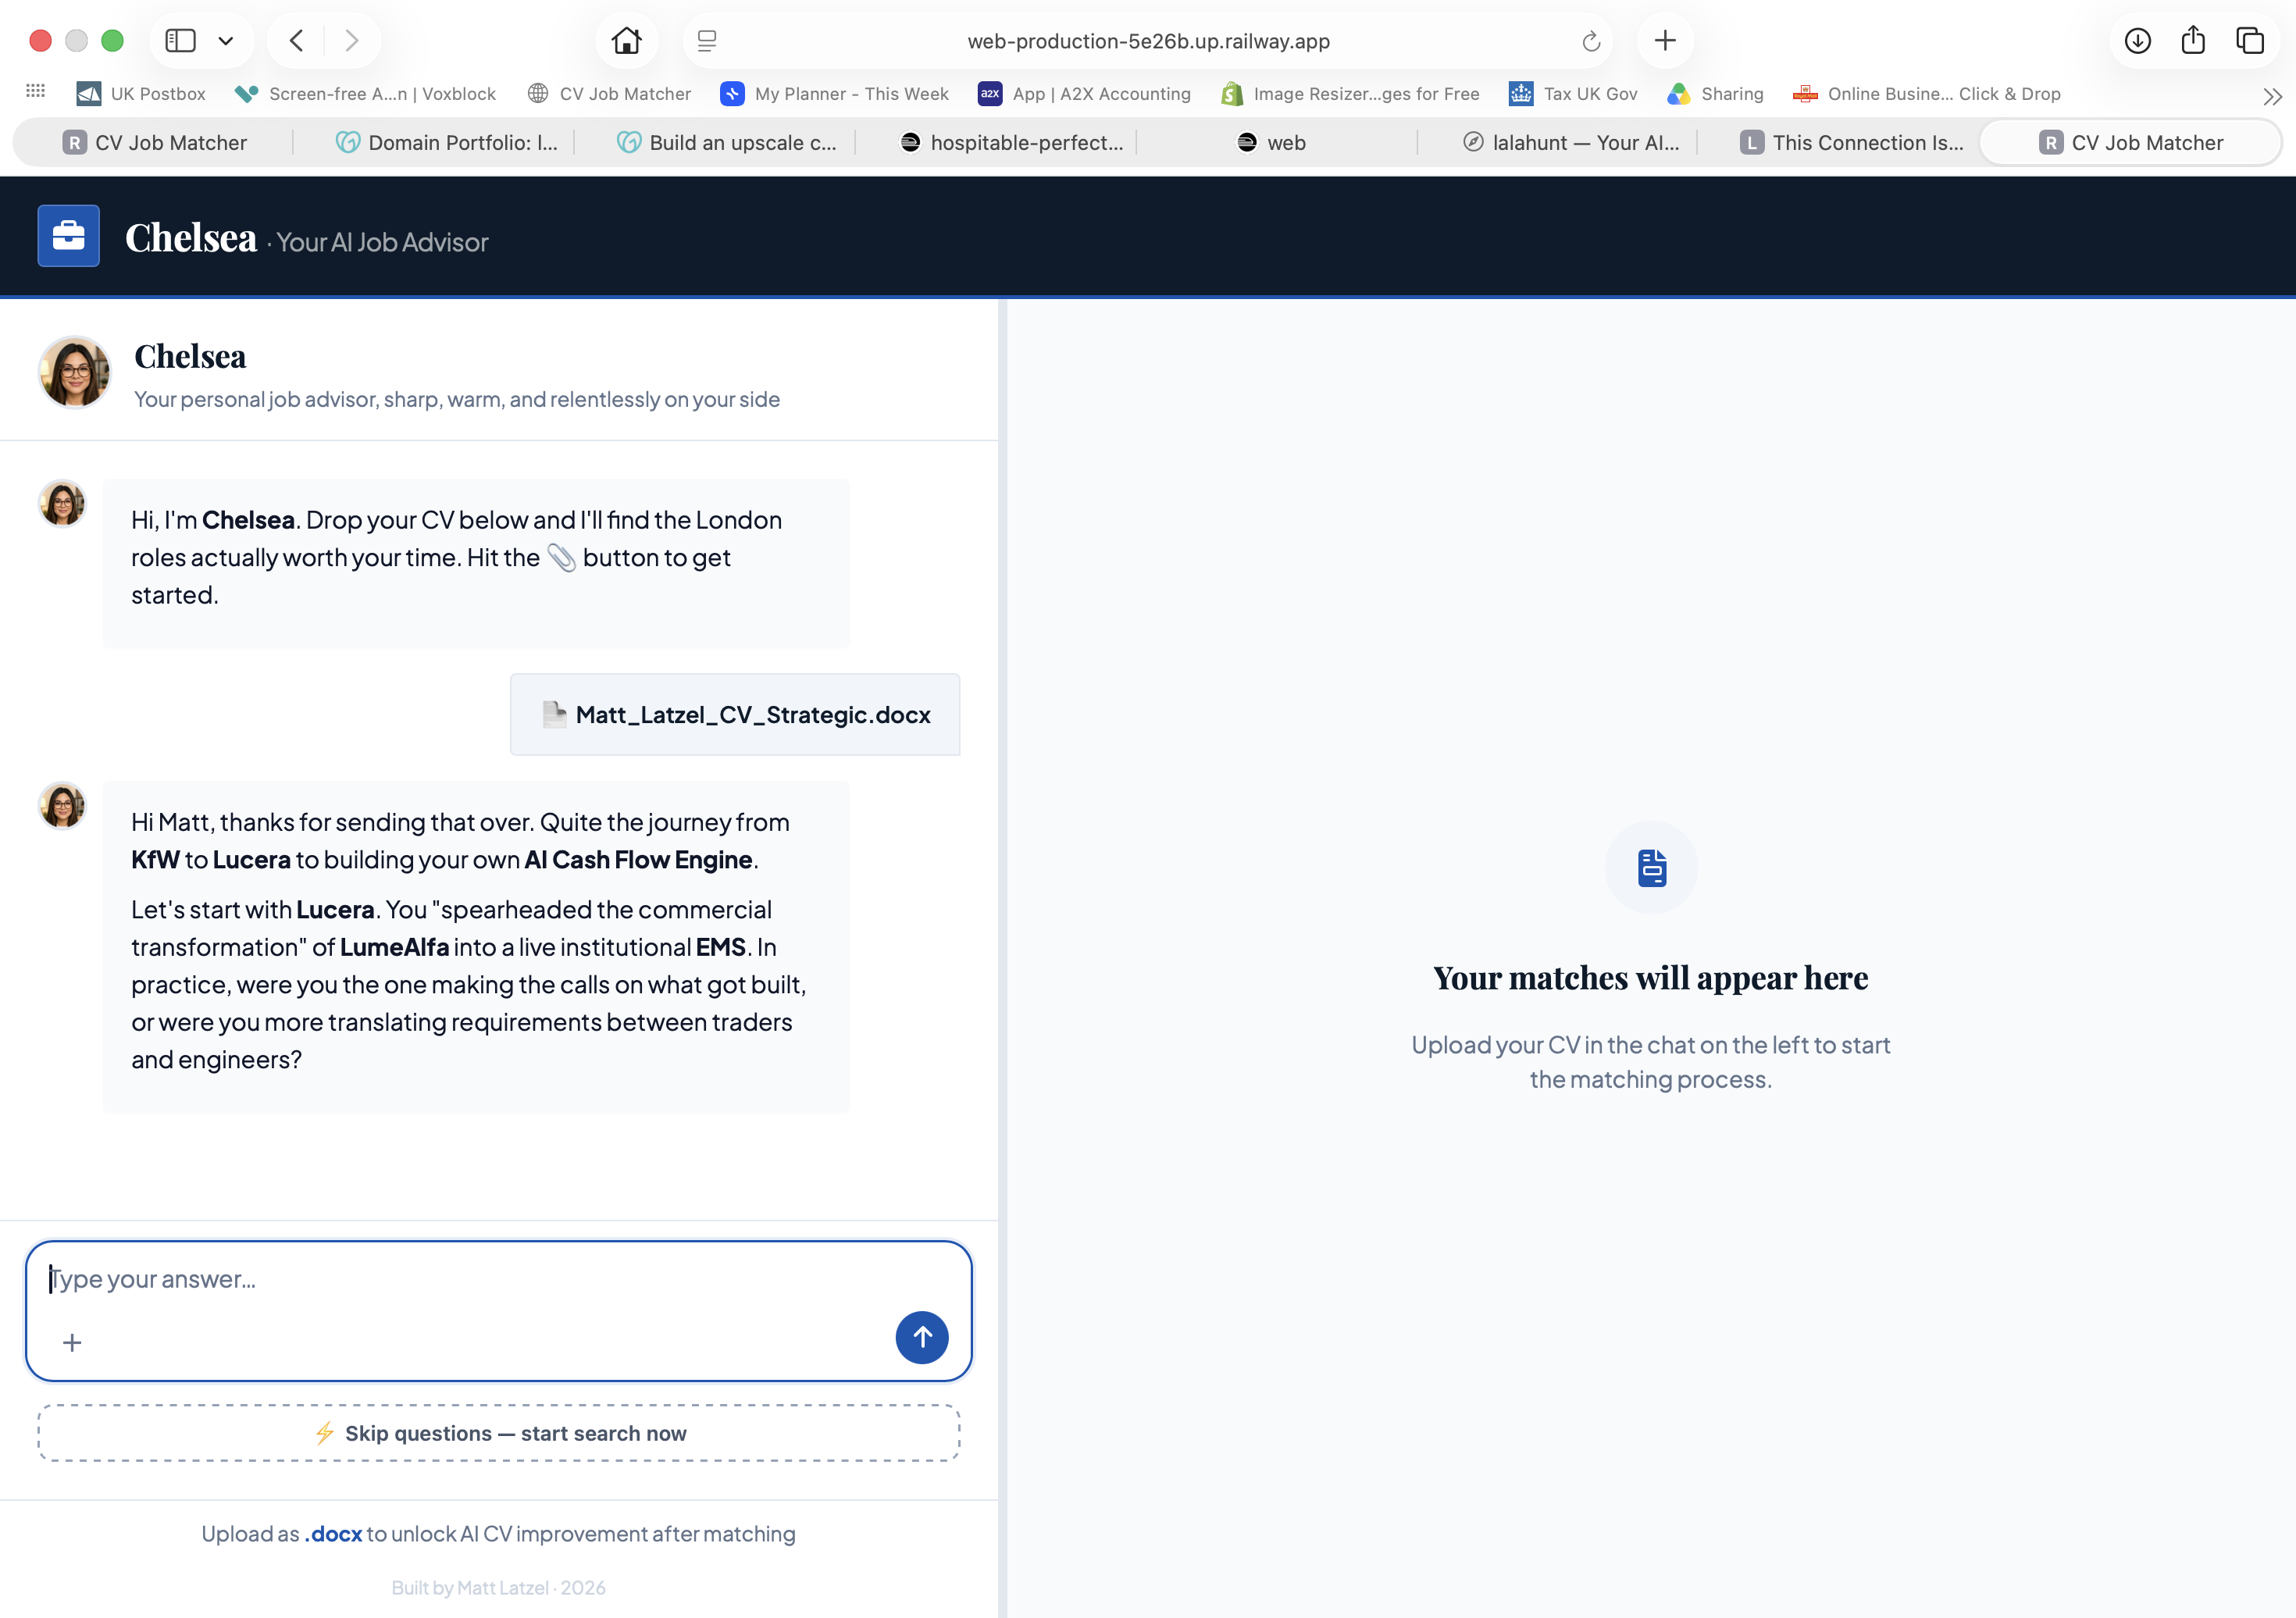Click Chelsea's large profile avatar
The width and height of the screenshot is (2296, 1618).
74,372
